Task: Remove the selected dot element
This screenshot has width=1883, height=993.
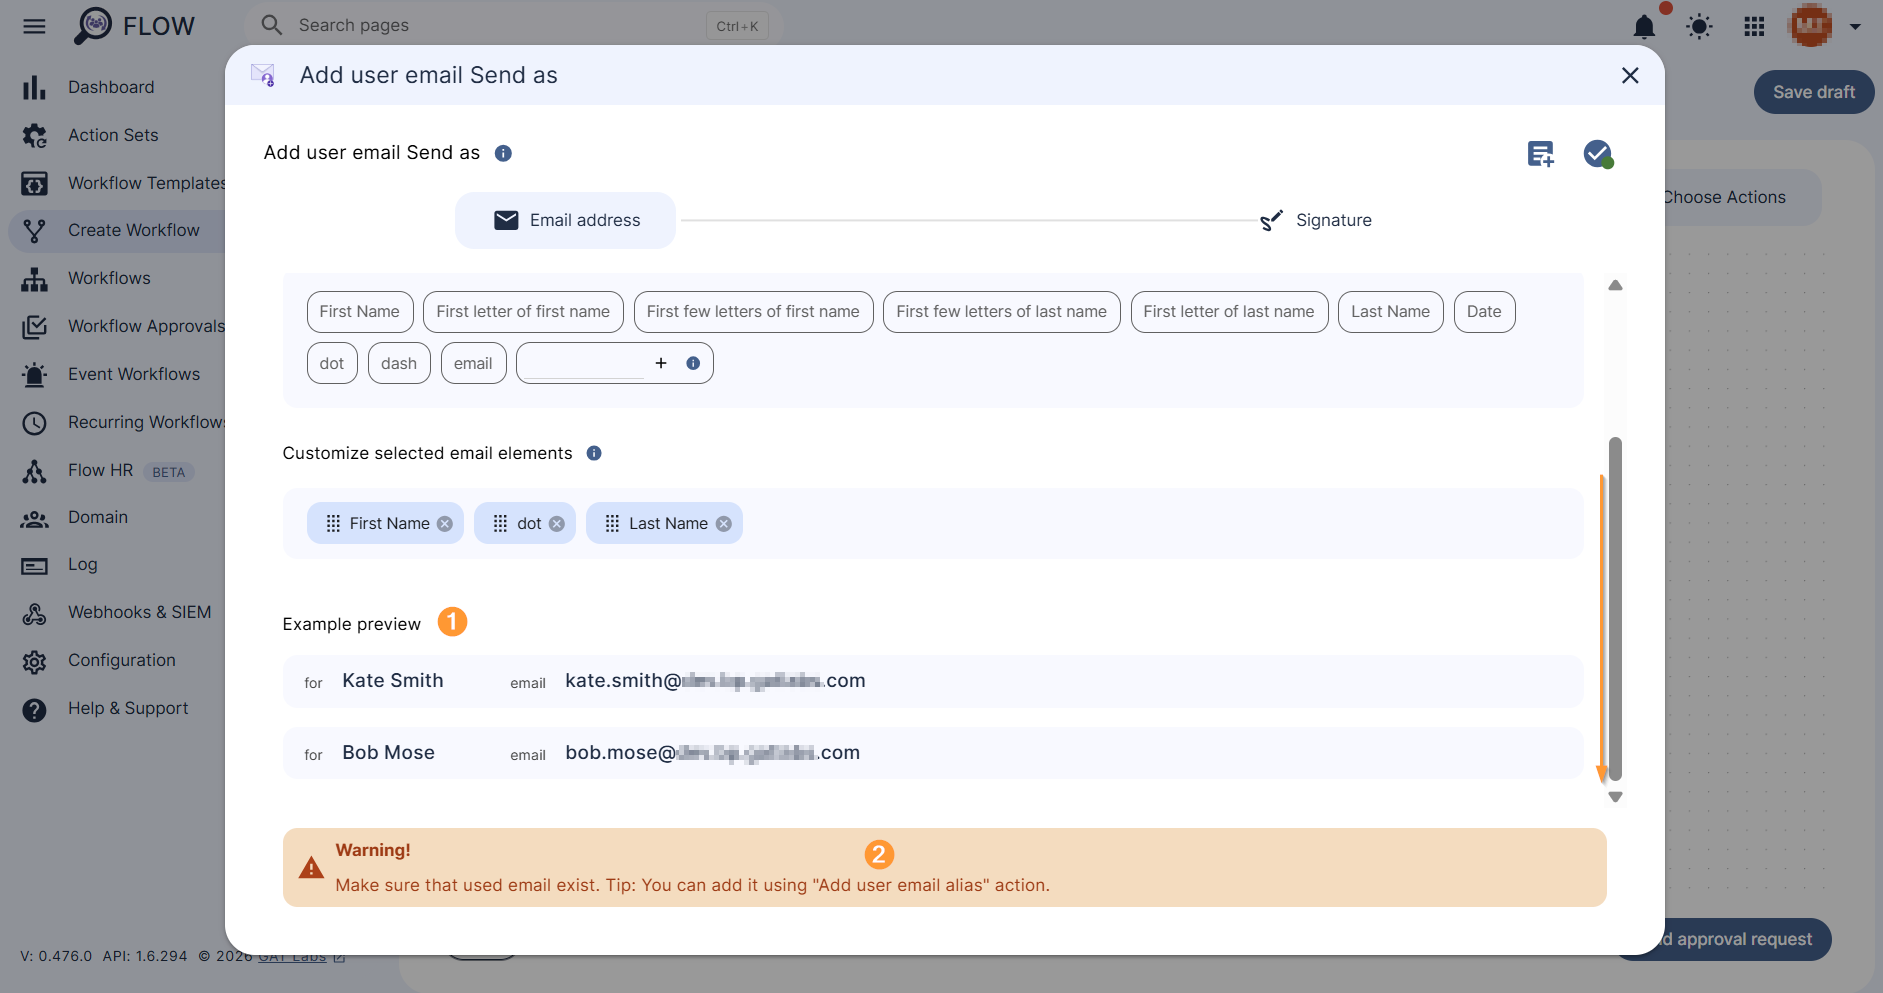Action: (557, 524)
